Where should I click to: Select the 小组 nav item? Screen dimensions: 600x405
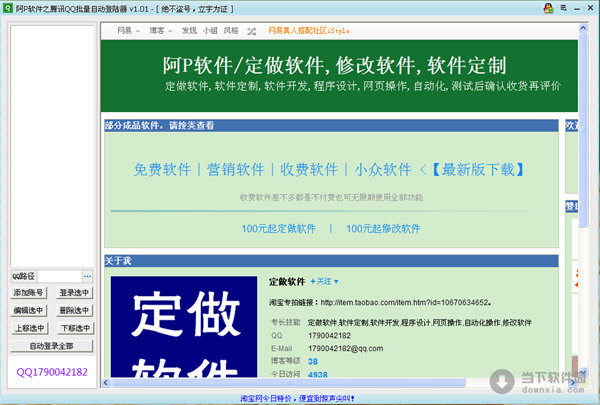point(210,31)
